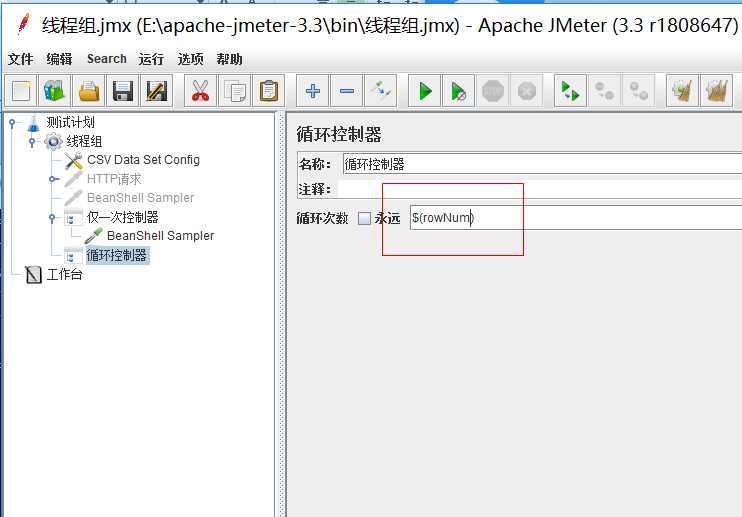Image resolution: width=742 pixels, height=517 pixels.
Task: Start the test with green play icon
Action: coord(424,91)
